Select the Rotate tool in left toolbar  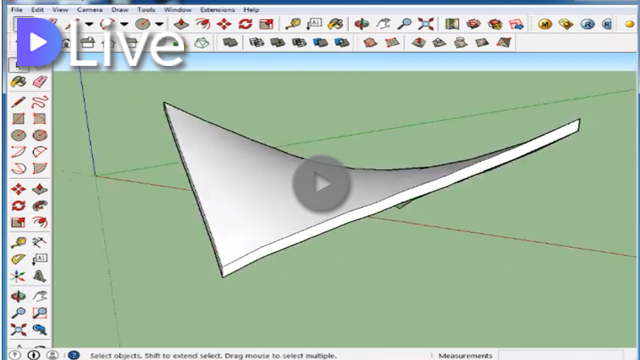click(x=18, y=206)
